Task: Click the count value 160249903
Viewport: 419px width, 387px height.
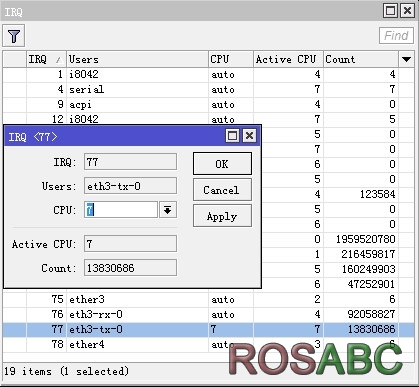Action: (x=368, y=269)
